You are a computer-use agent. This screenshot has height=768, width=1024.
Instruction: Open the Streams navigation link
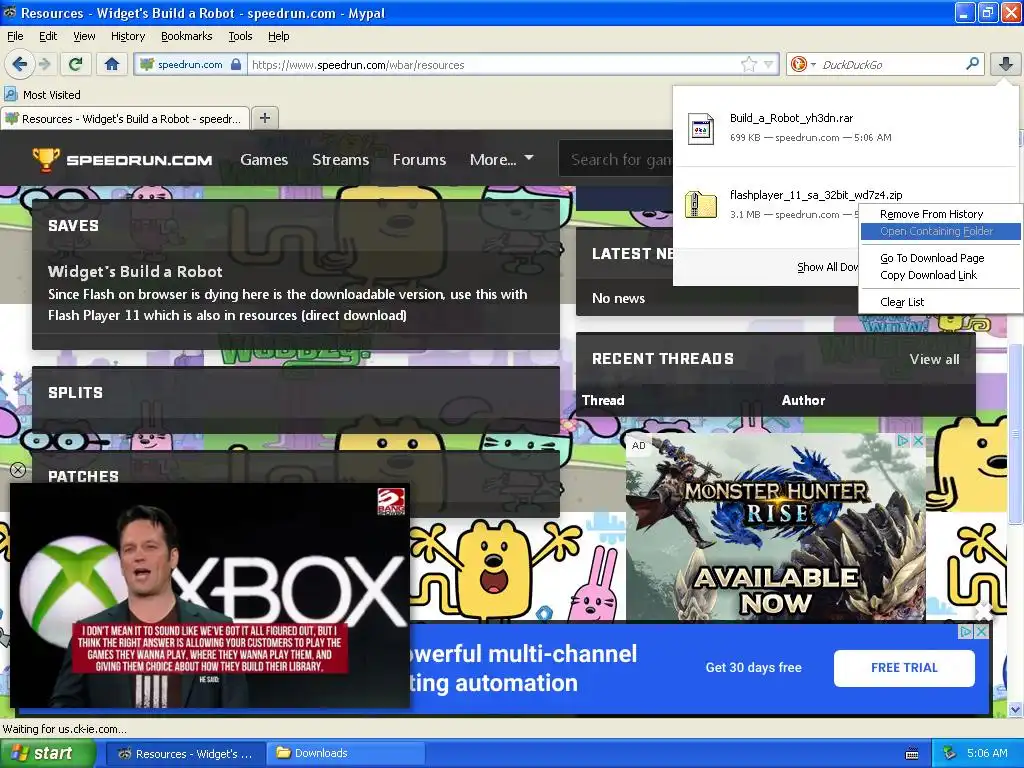[x=340, y=159]
